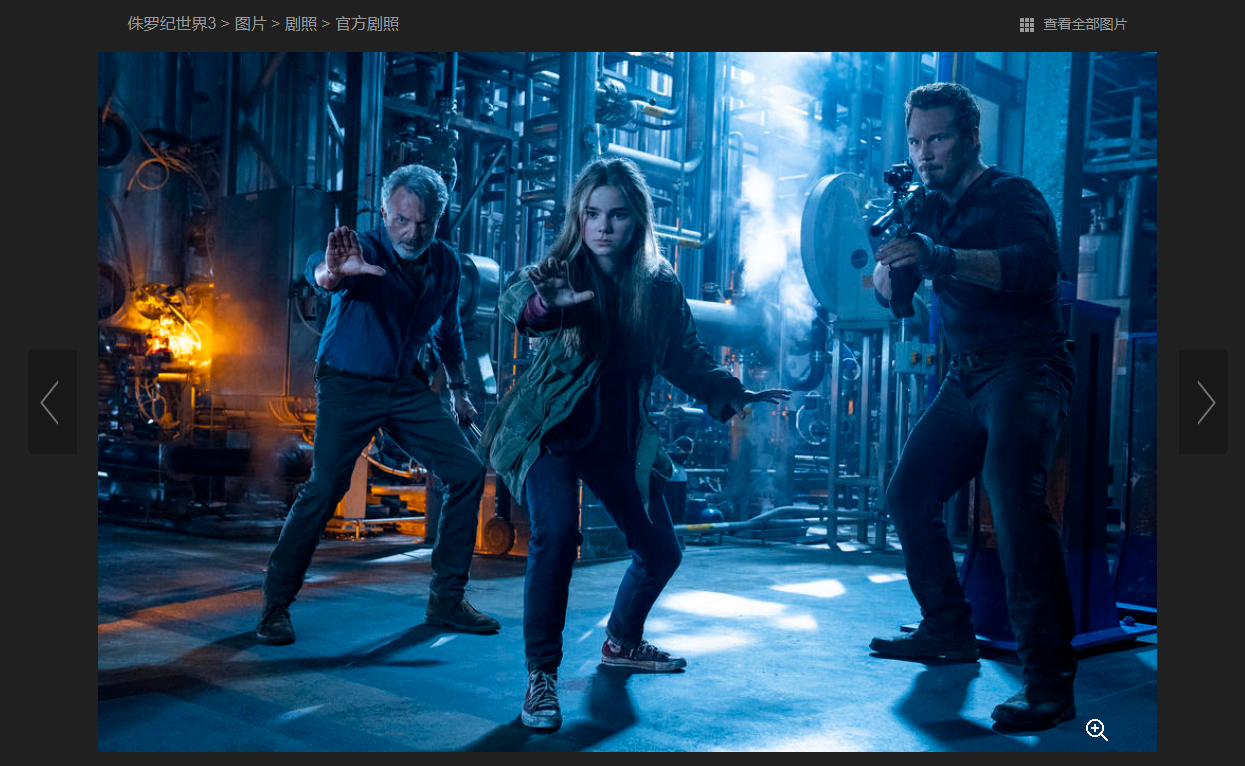Go to the previous photo with left arrow

(x=52, y=402)
